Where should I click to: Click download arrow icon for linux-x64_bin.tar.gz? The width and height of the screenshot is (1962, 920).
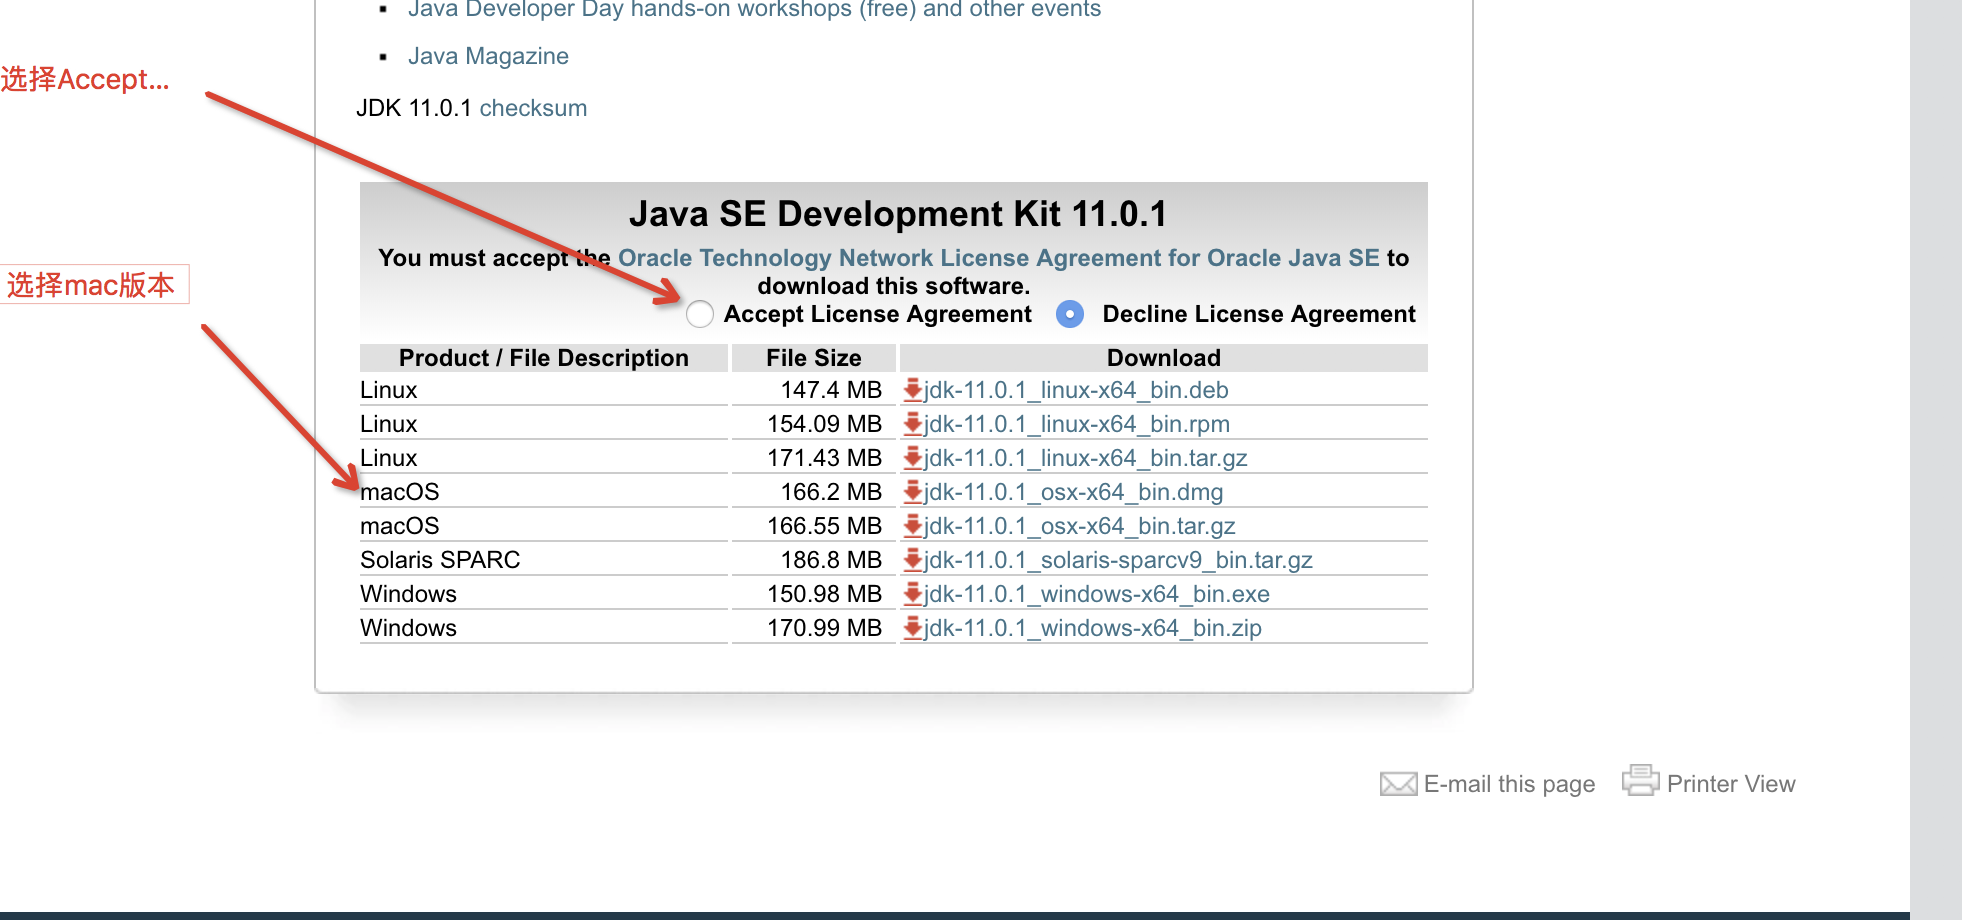912,458
